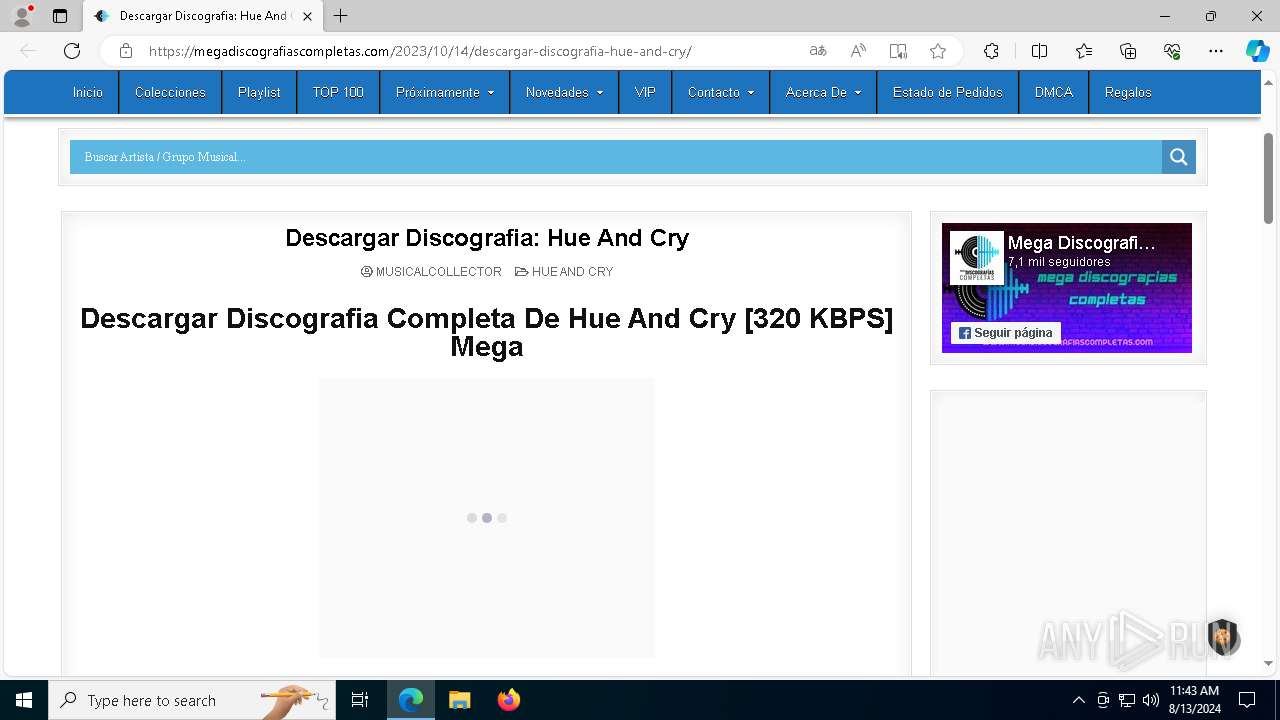
Task: Add page to favorites star icon
Action: [x=937, y=51]
